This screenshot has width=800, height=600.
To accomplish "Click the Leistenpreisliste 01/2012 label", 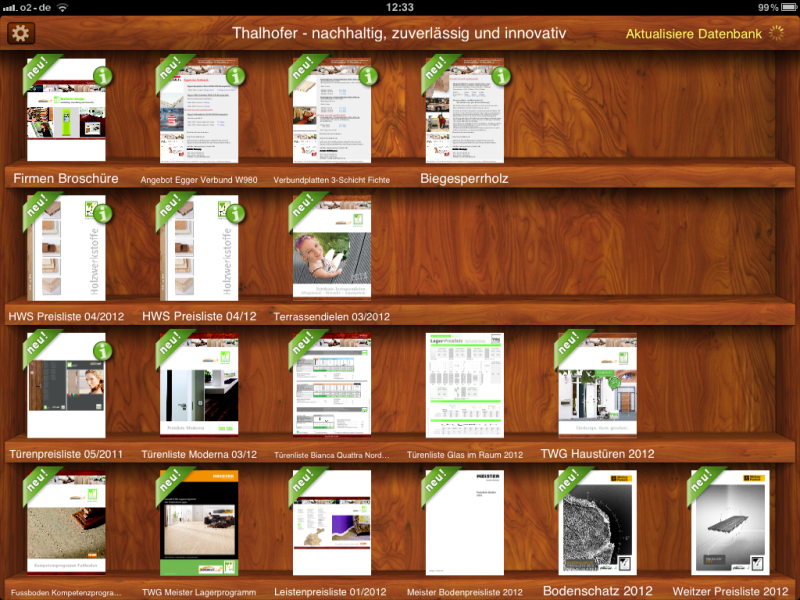I will tap(330, 592).
